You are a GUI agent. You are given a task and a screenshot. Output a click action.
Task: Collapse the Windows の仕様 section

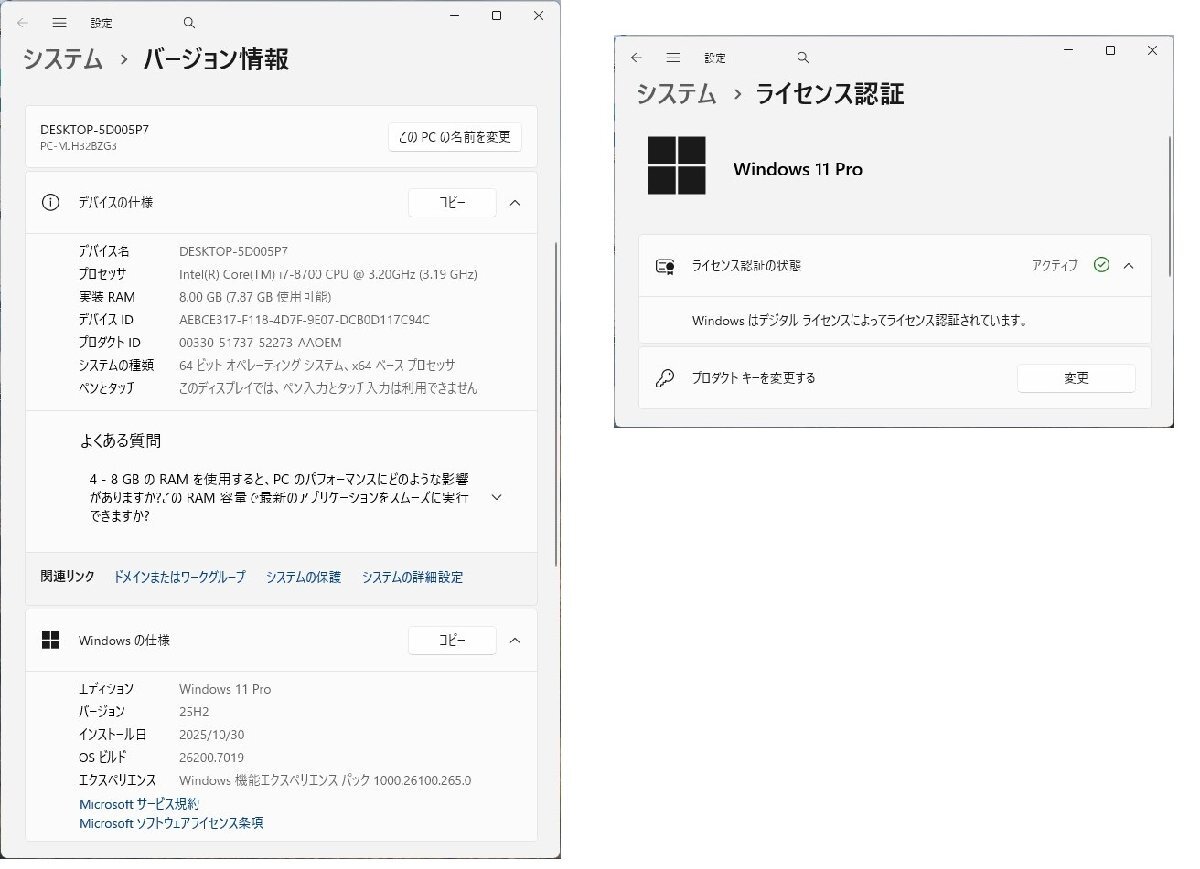pyautogui.click(x=515, y=640)
